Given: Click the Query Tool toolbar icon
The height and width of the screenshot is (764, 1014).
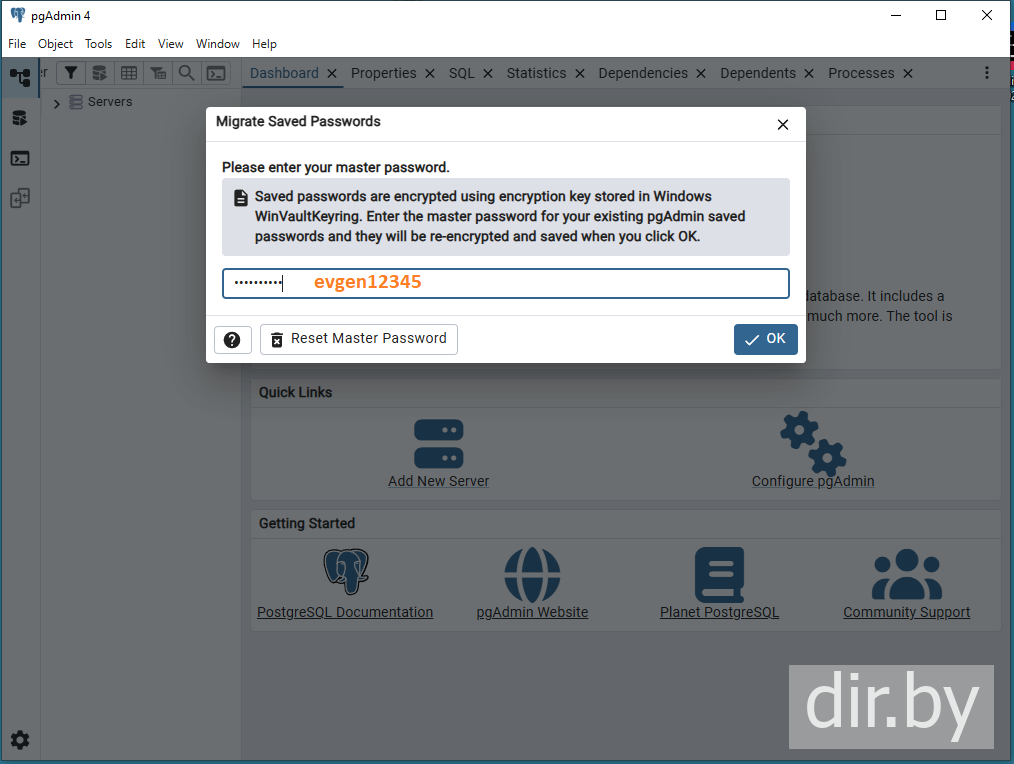Looking at the screenshot, I should (x=100, y=73).
